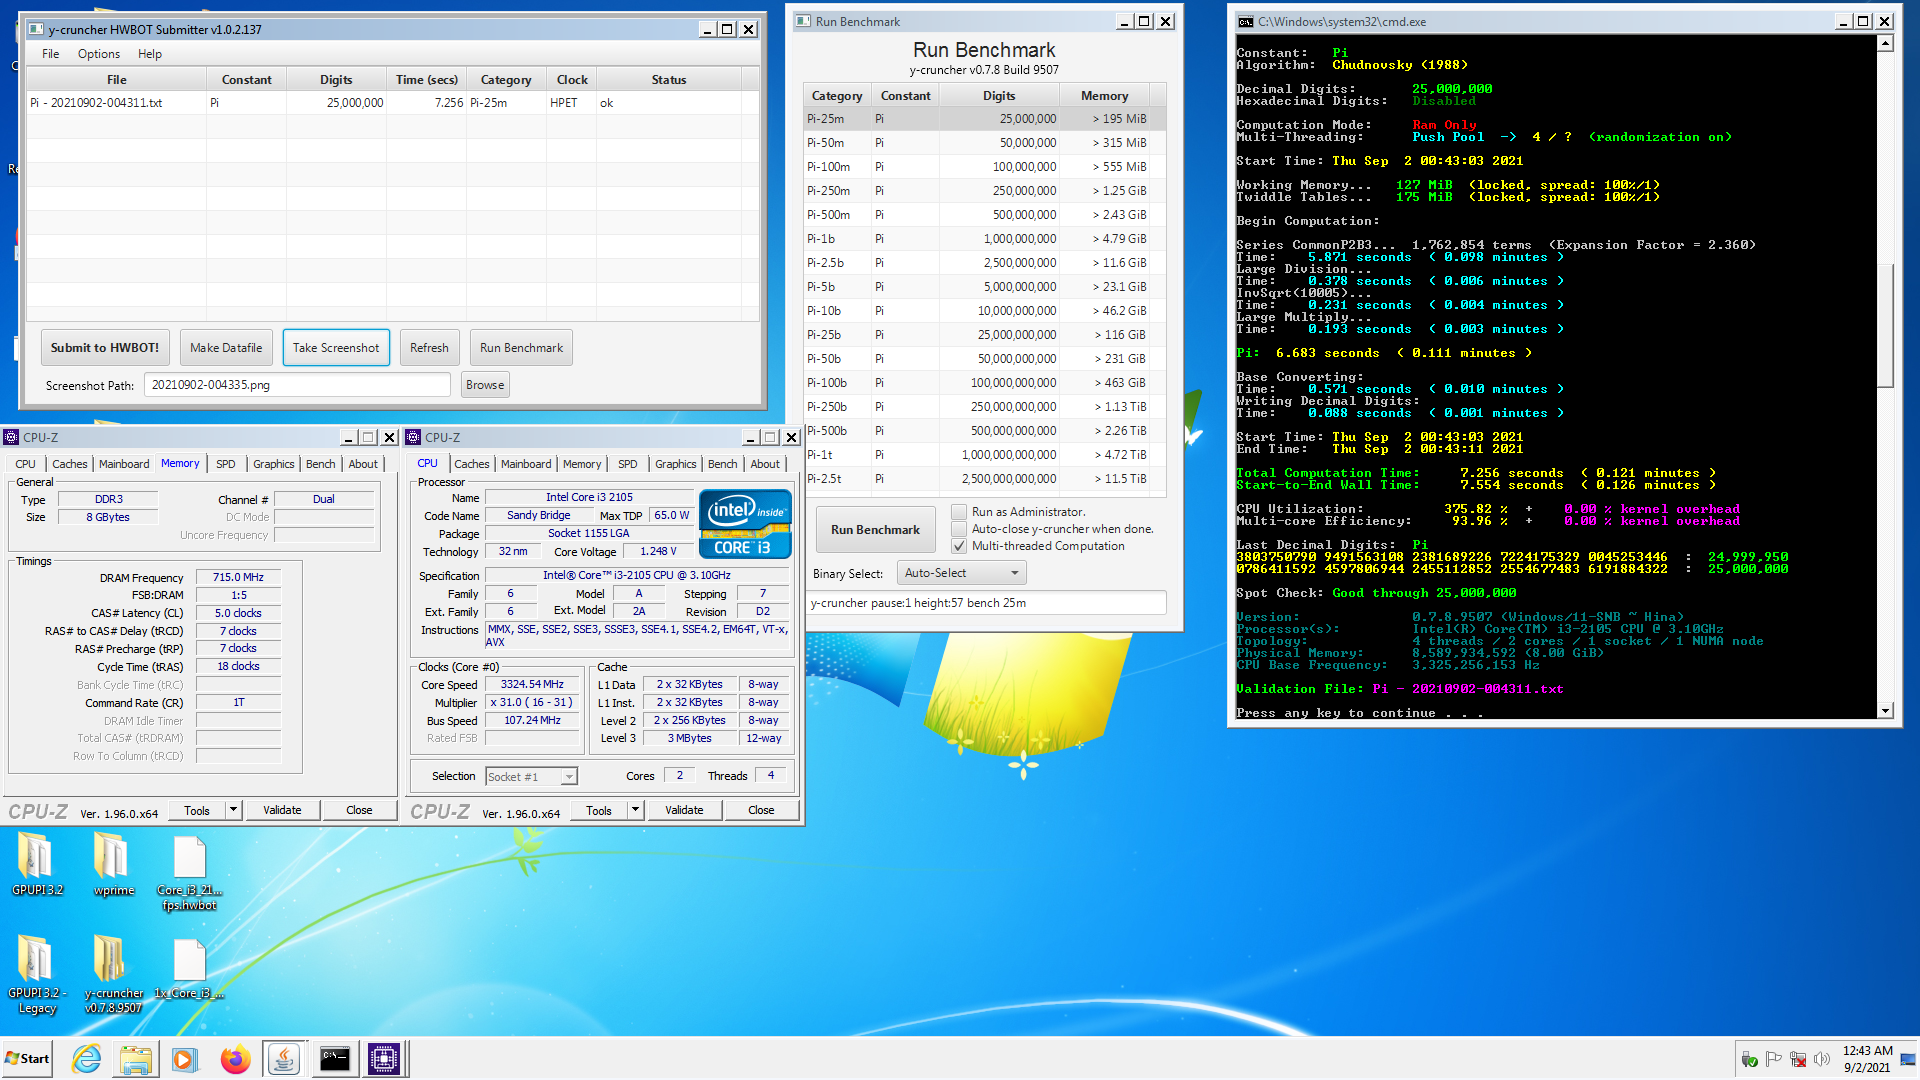The image size is (1920, 1080).
Task: Select the Pi - 20210902-004311.txt result row
Action: click(392, 103)
